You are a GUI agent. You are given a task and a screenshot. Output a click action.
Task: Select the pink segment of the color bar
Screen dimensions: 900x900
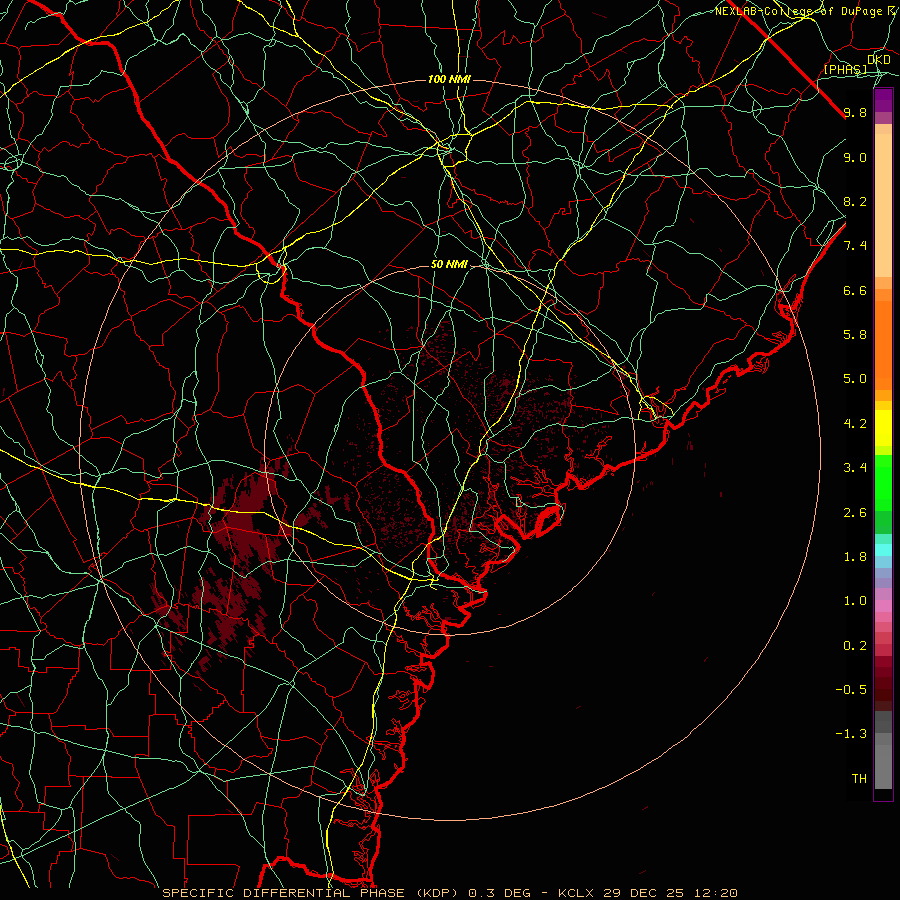coord(883,606)
